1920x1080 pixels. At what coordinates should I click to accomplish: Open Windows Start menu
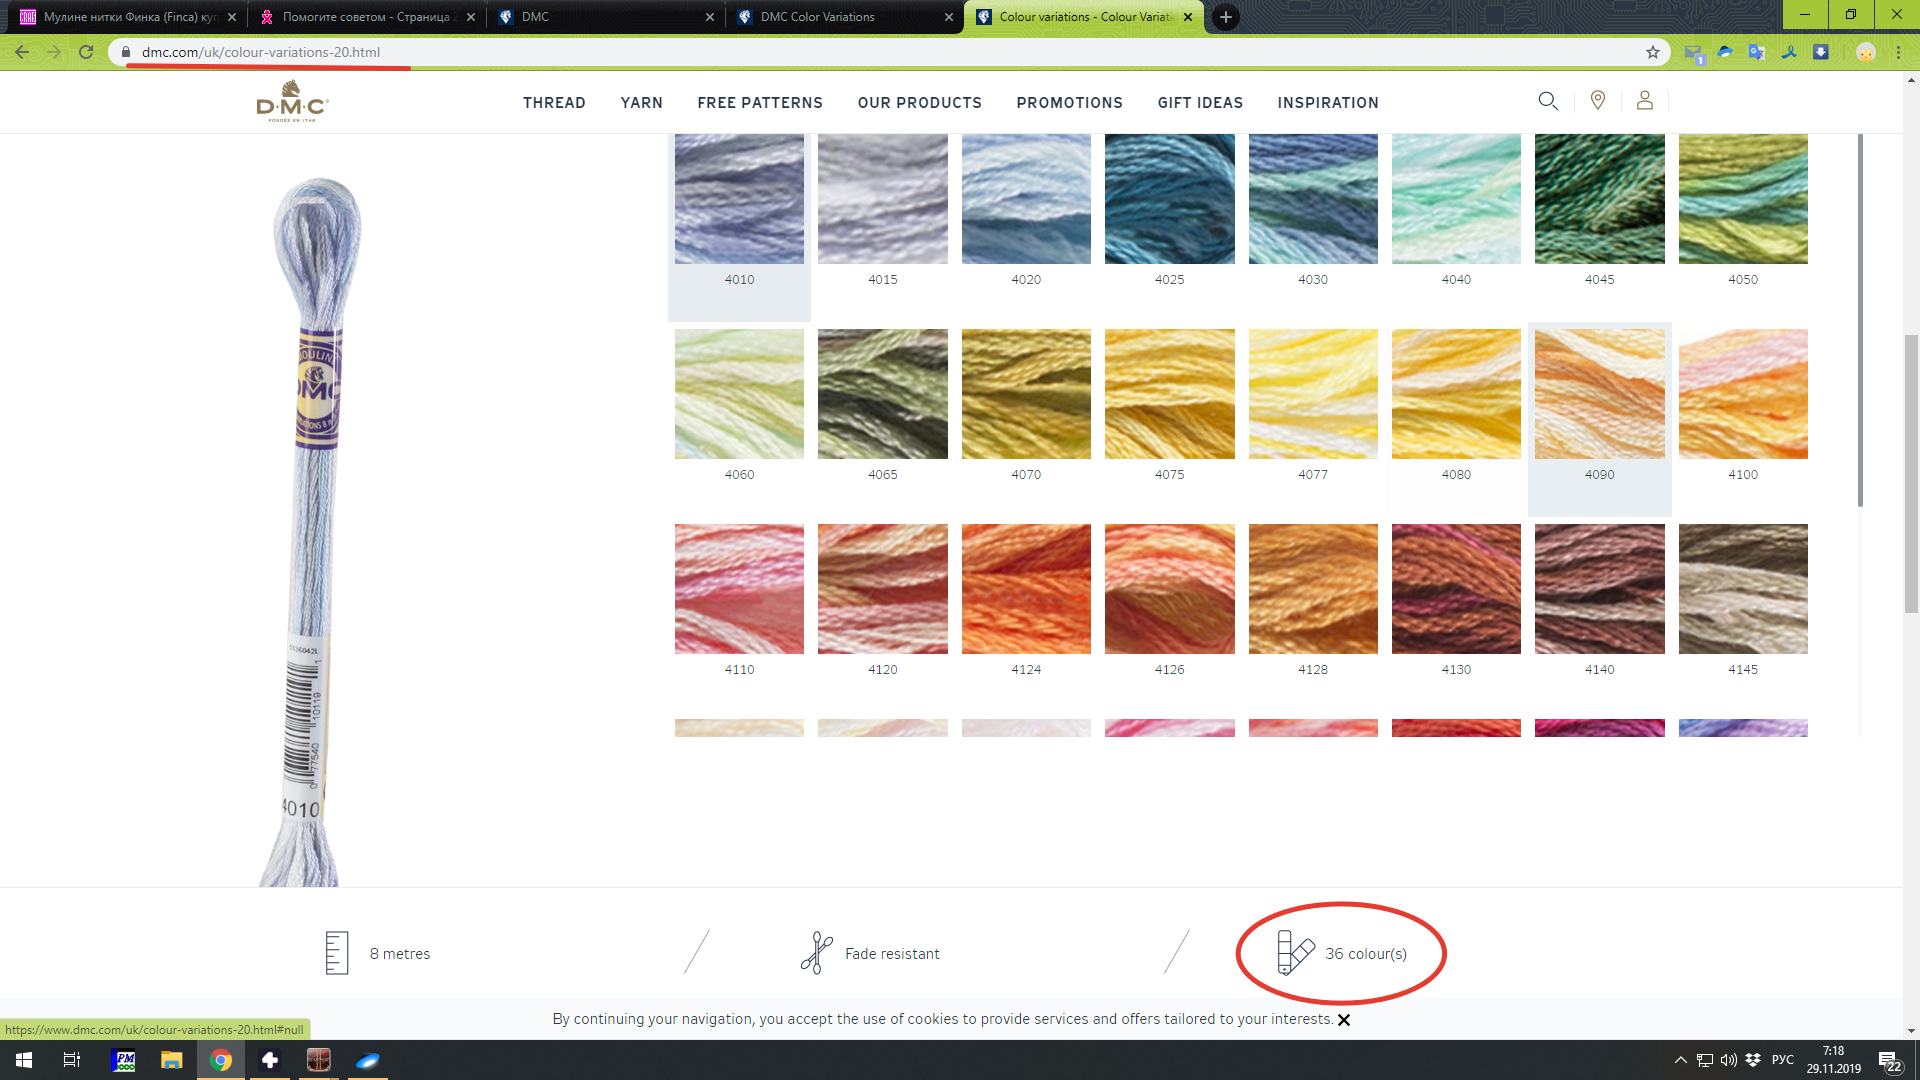[x=24, y=1060]
